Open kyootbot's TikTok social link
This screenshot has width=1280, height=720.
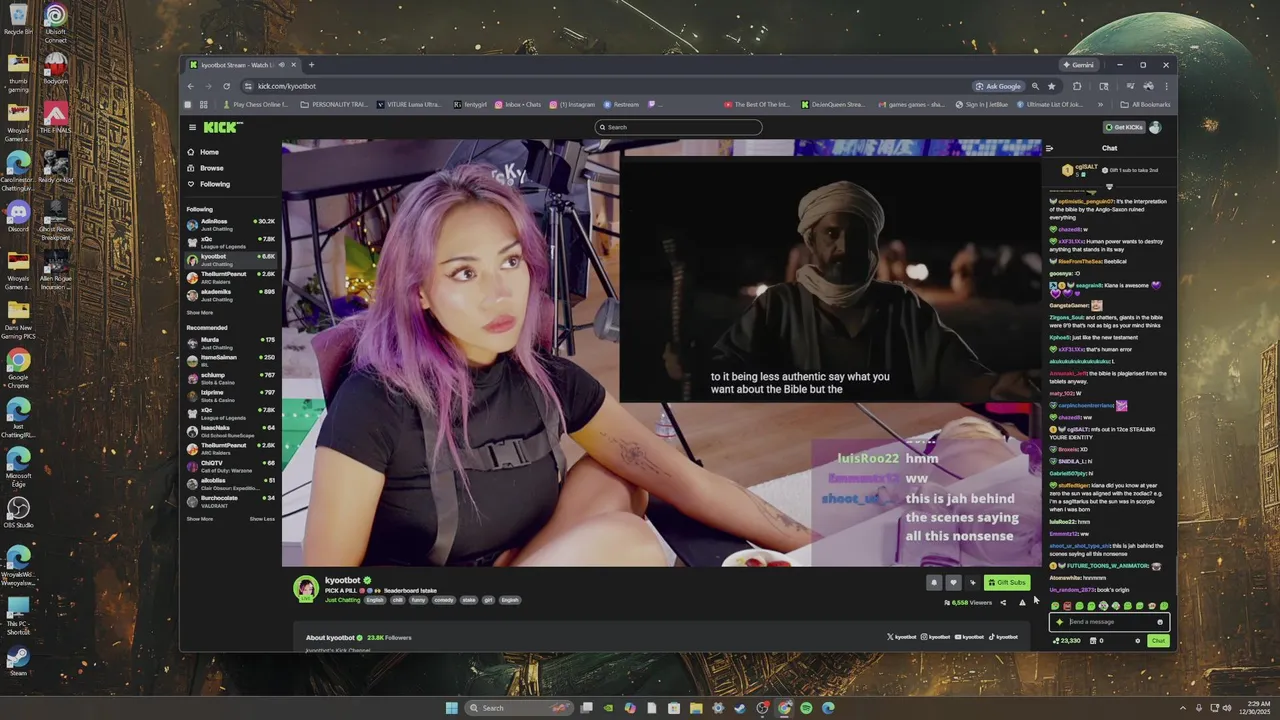(x=1004, y=637)
